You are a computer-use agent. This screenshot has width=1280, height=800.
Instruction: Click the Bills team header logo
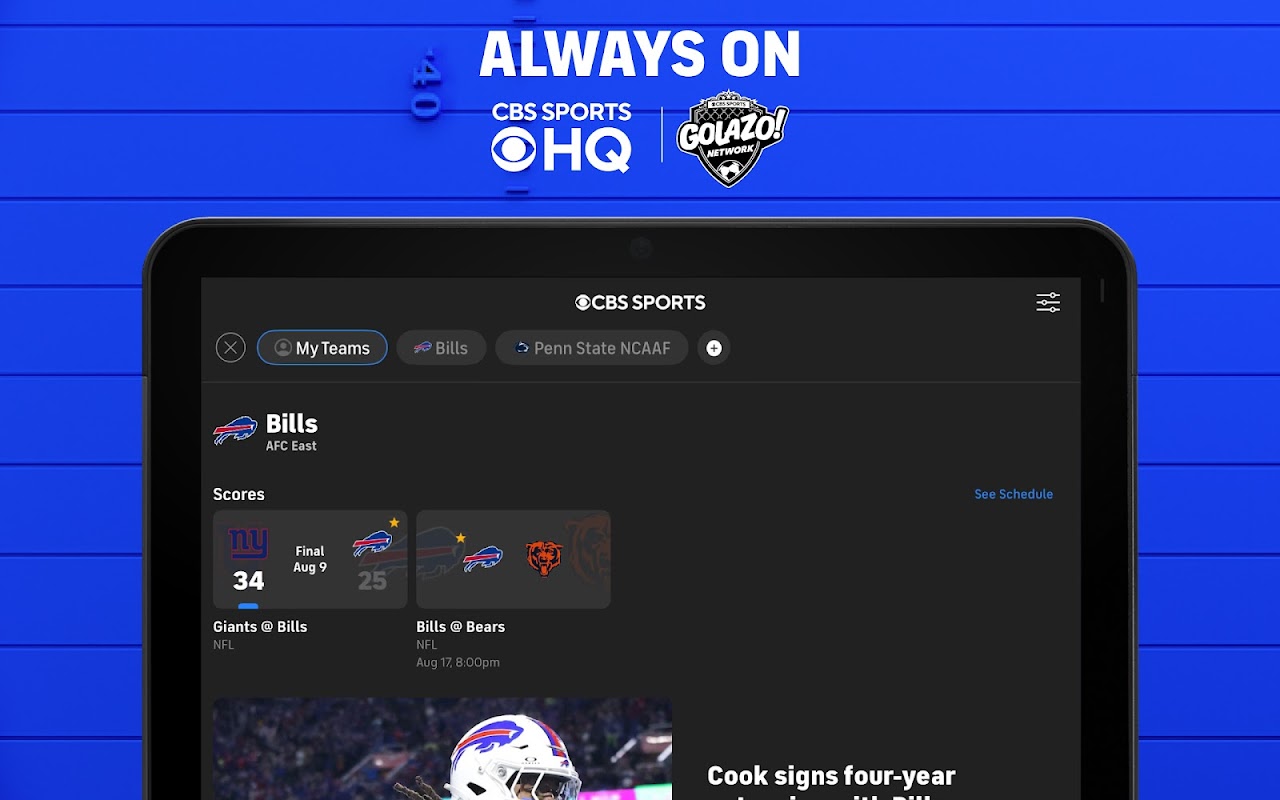click(235, 431)
